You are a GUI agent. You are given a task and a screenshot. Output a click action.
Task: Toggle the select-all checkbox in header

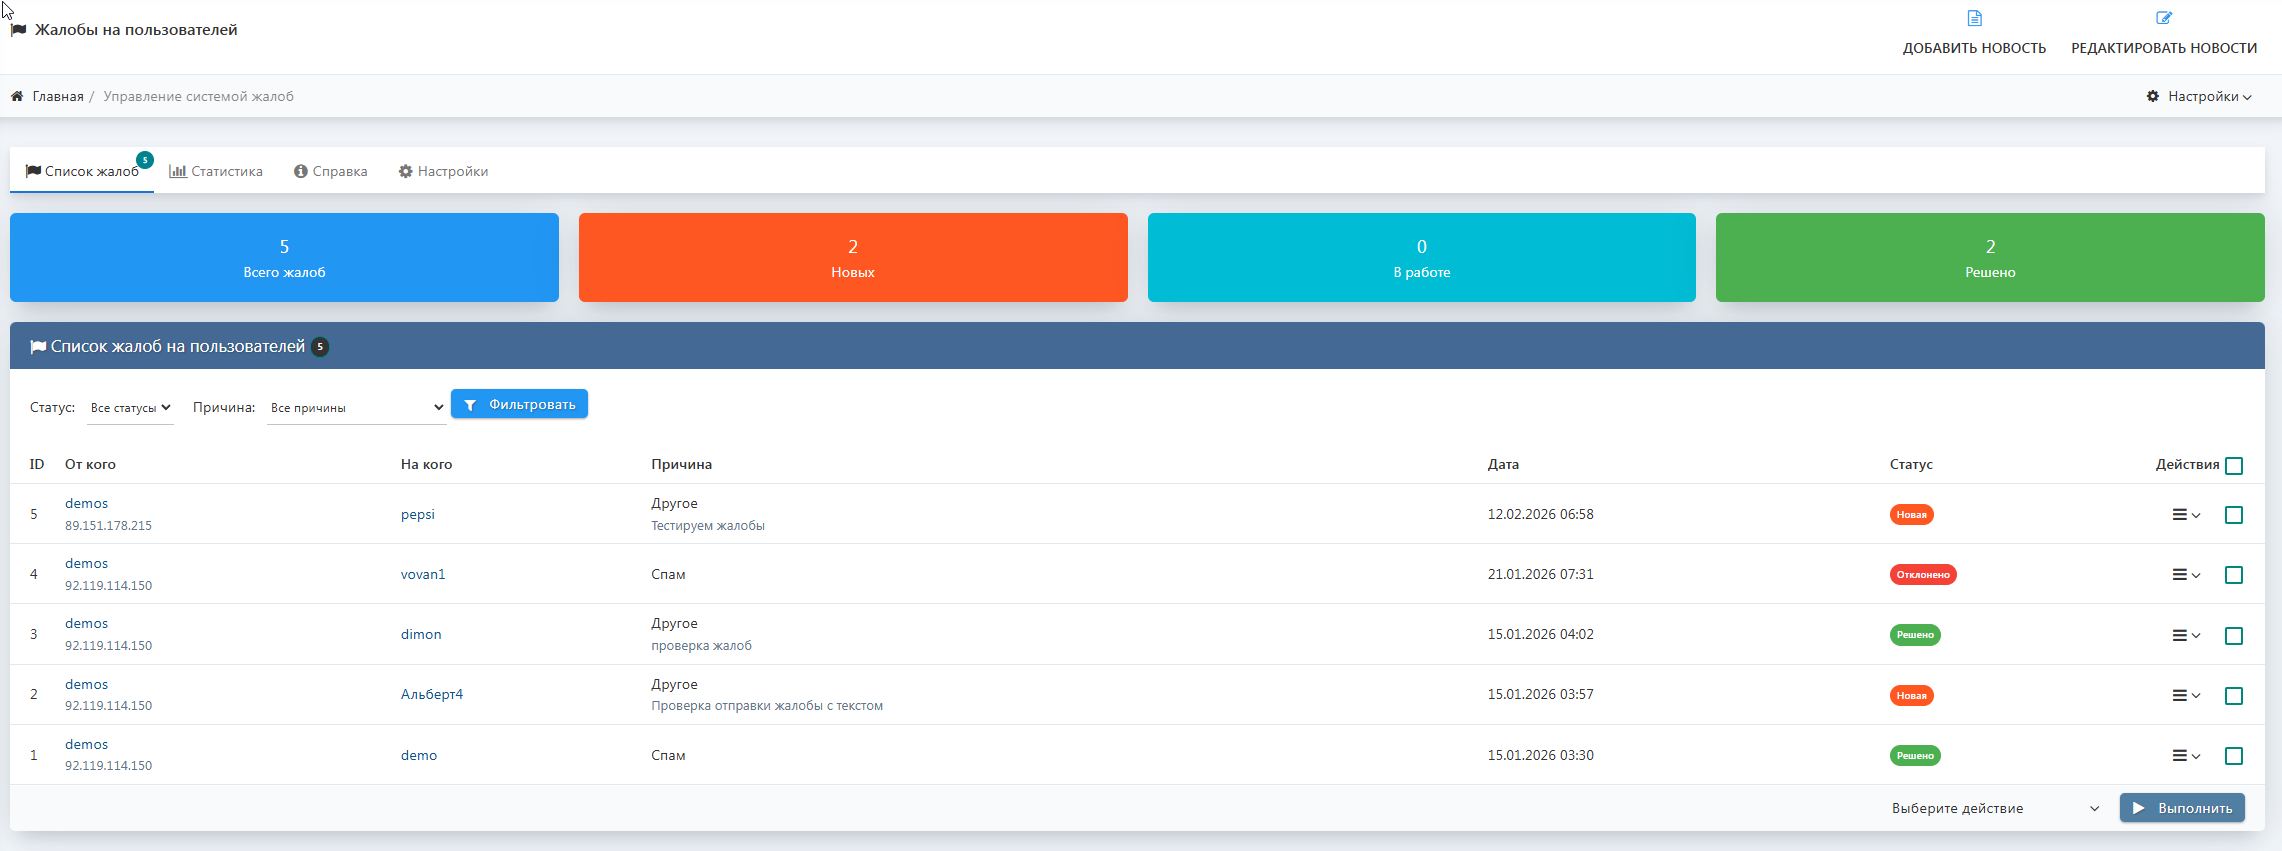tap(2234, 466)
